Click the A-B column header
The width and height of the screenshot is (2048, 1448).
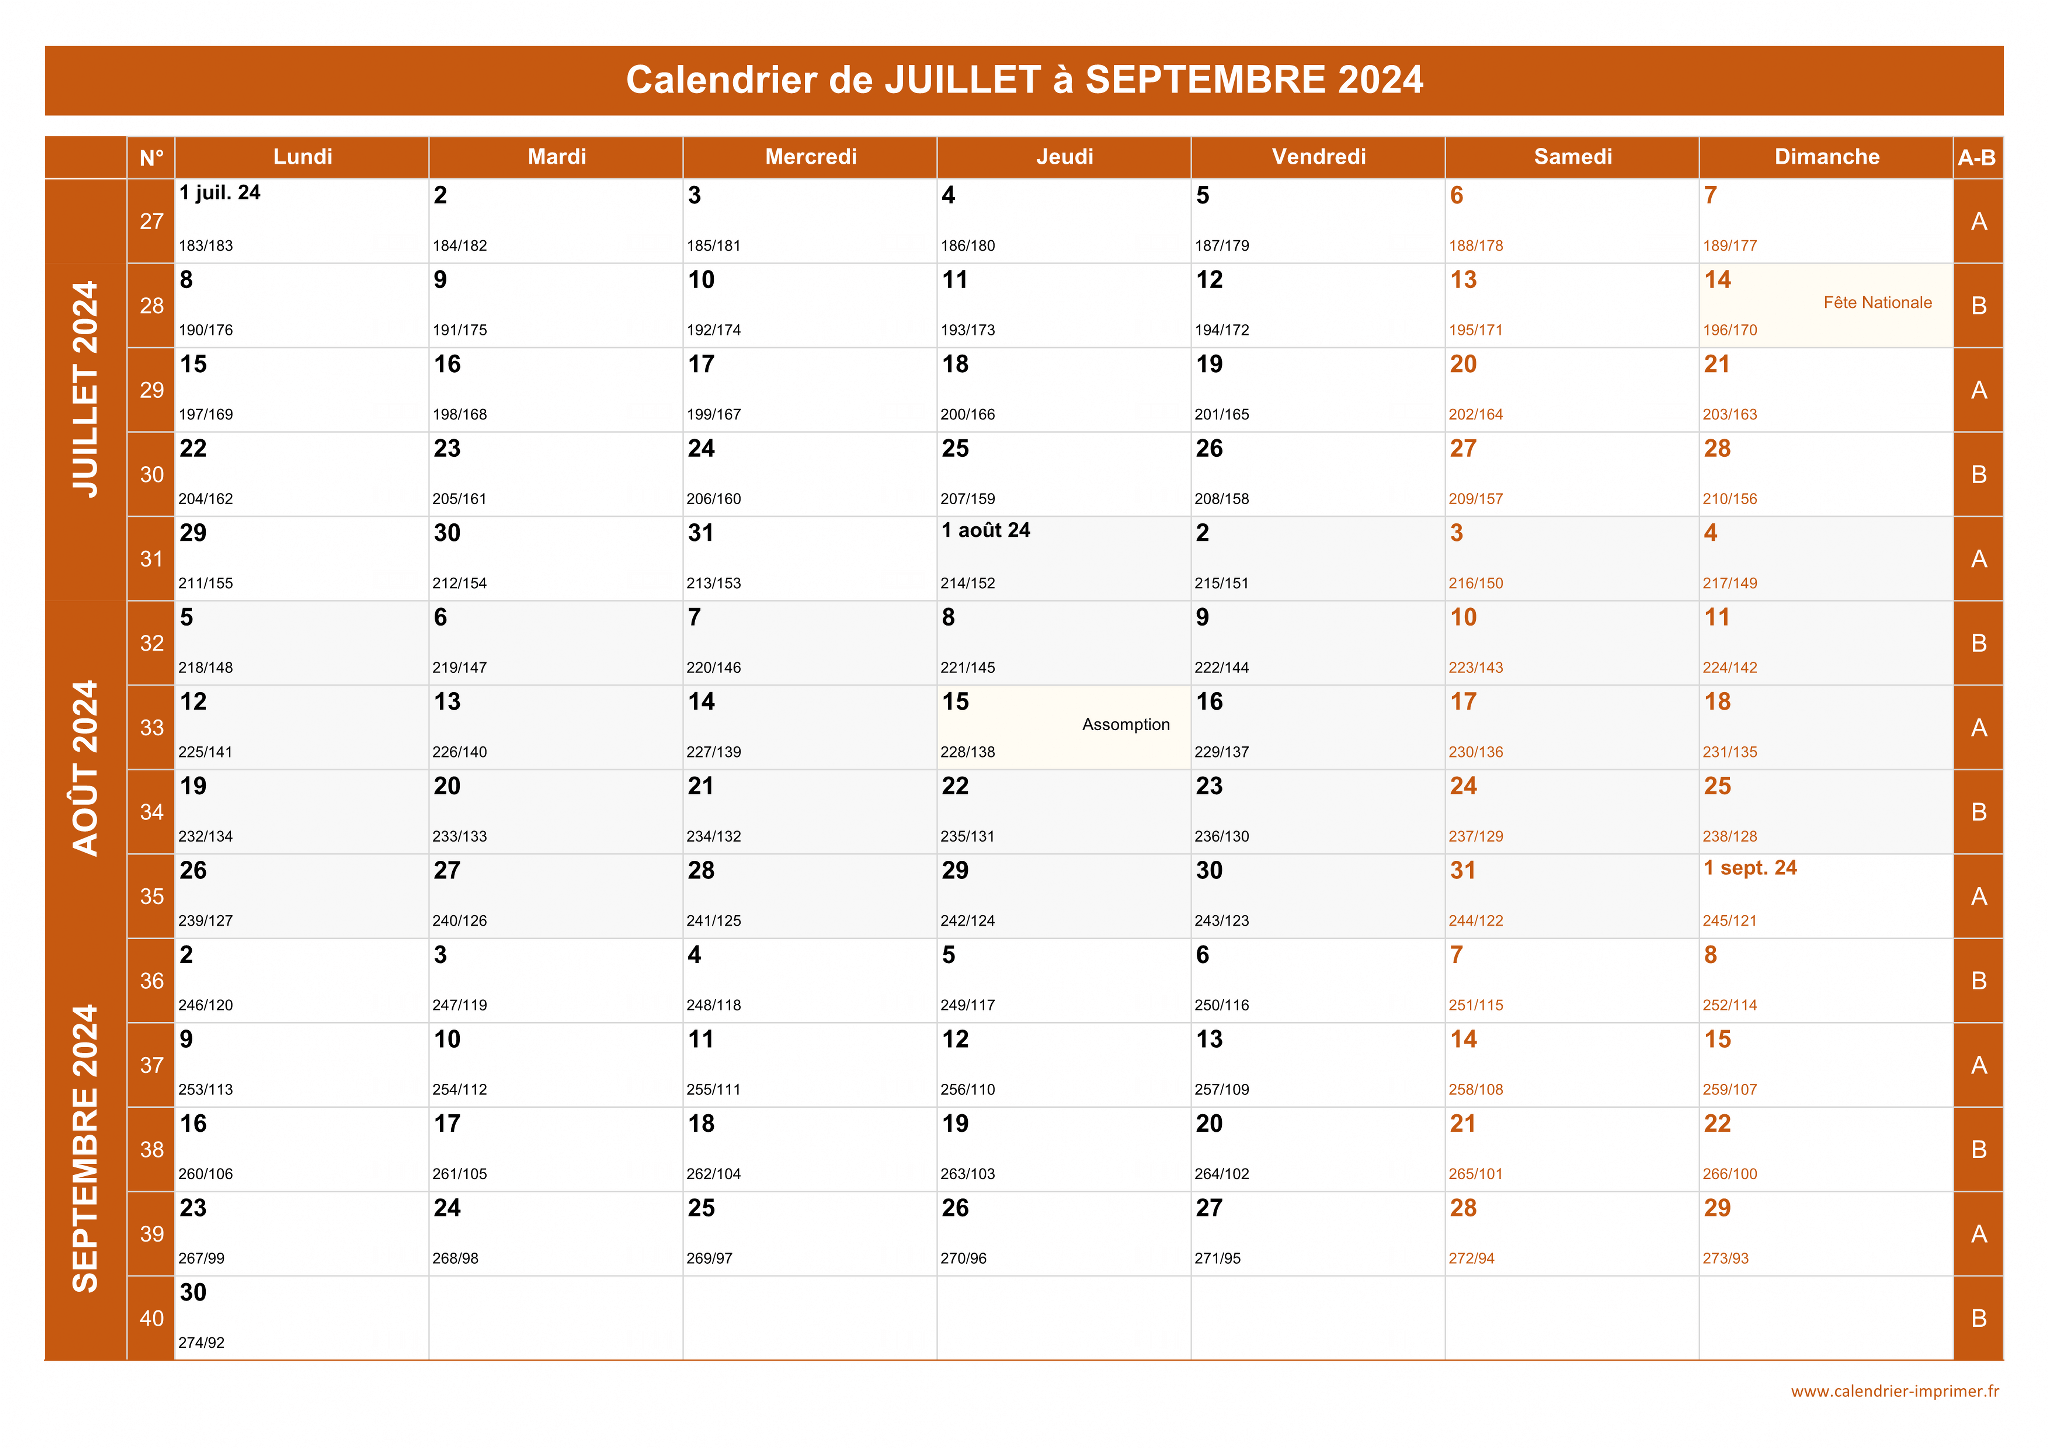tap(1978, 157)
